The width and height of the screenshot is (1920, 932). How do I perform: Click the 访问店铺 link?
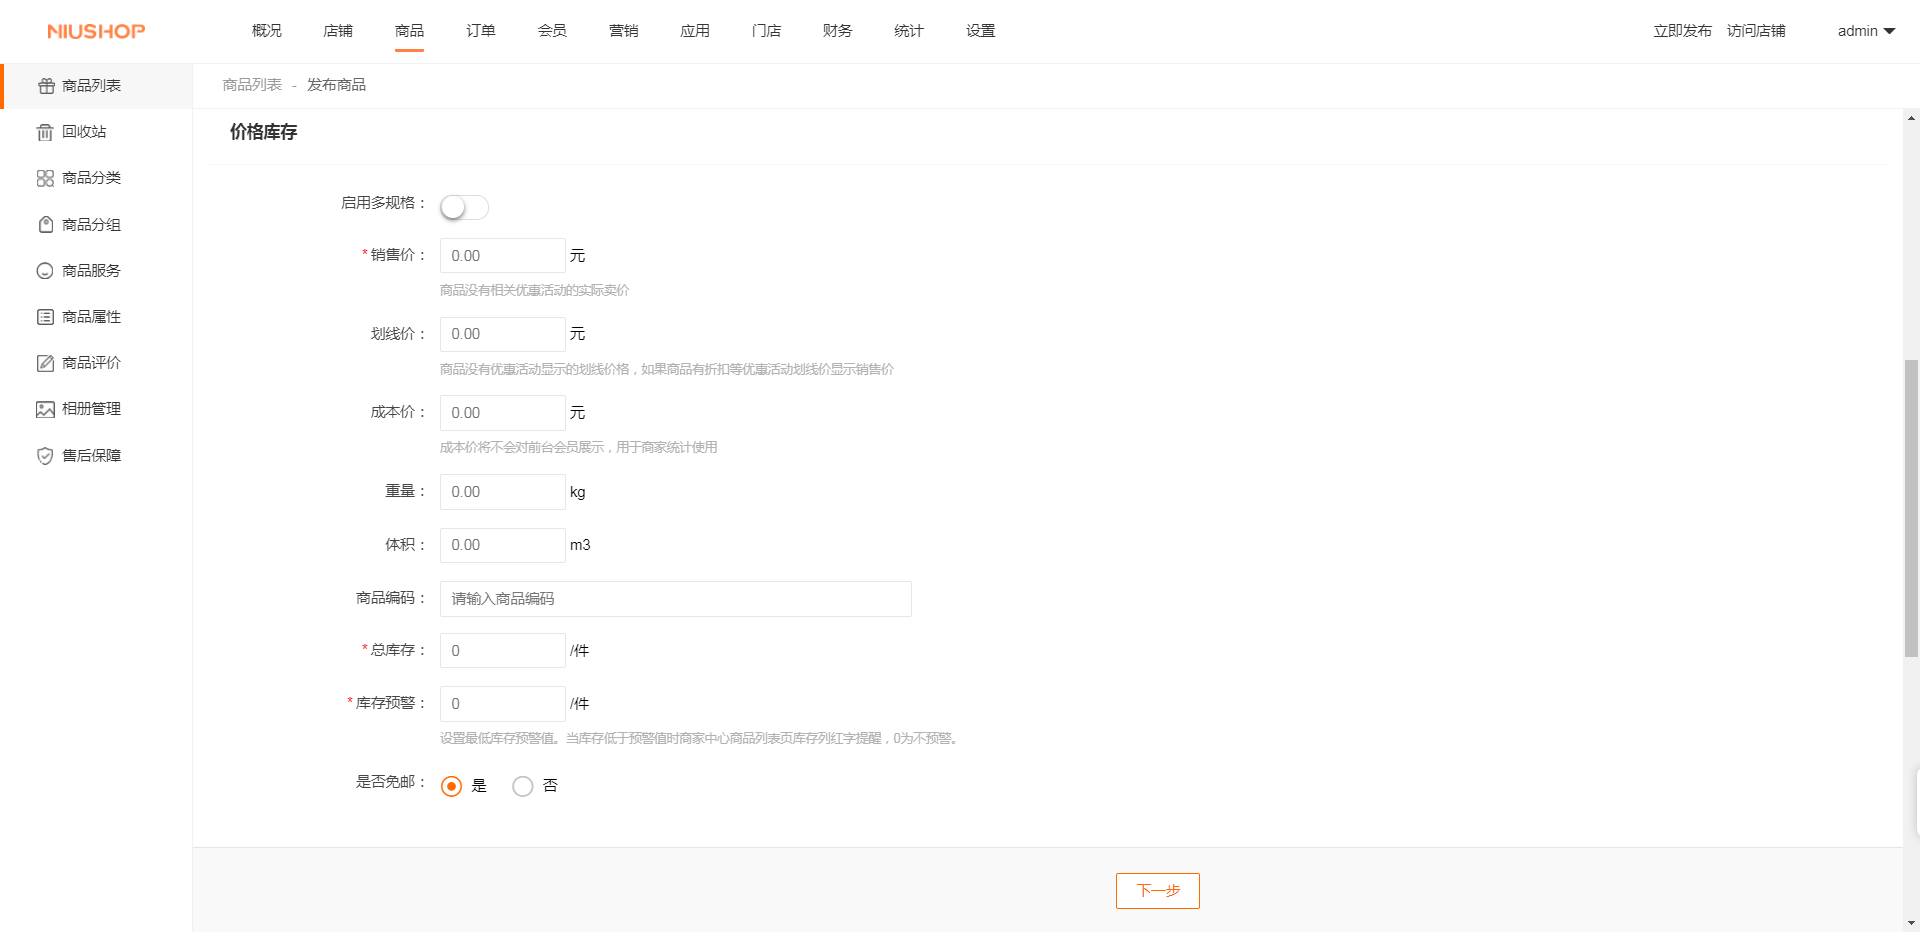[x=1756, y=31]
